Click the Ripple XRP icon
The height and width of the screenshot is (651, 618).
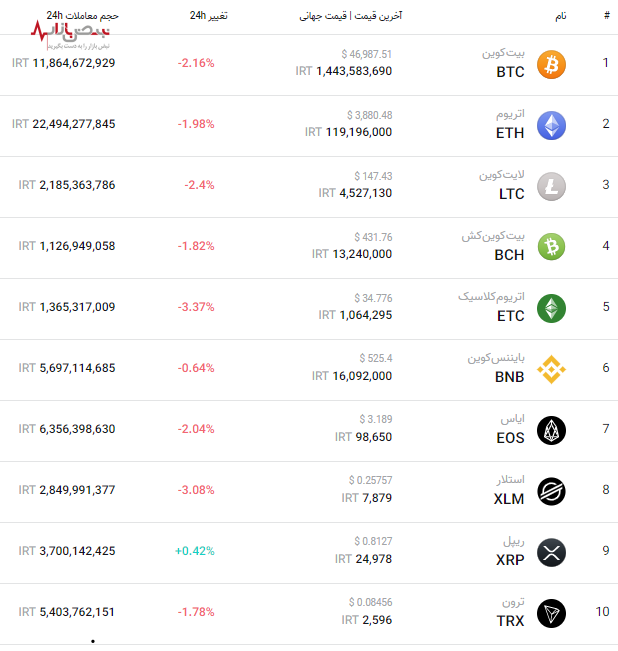click(551, 551)
